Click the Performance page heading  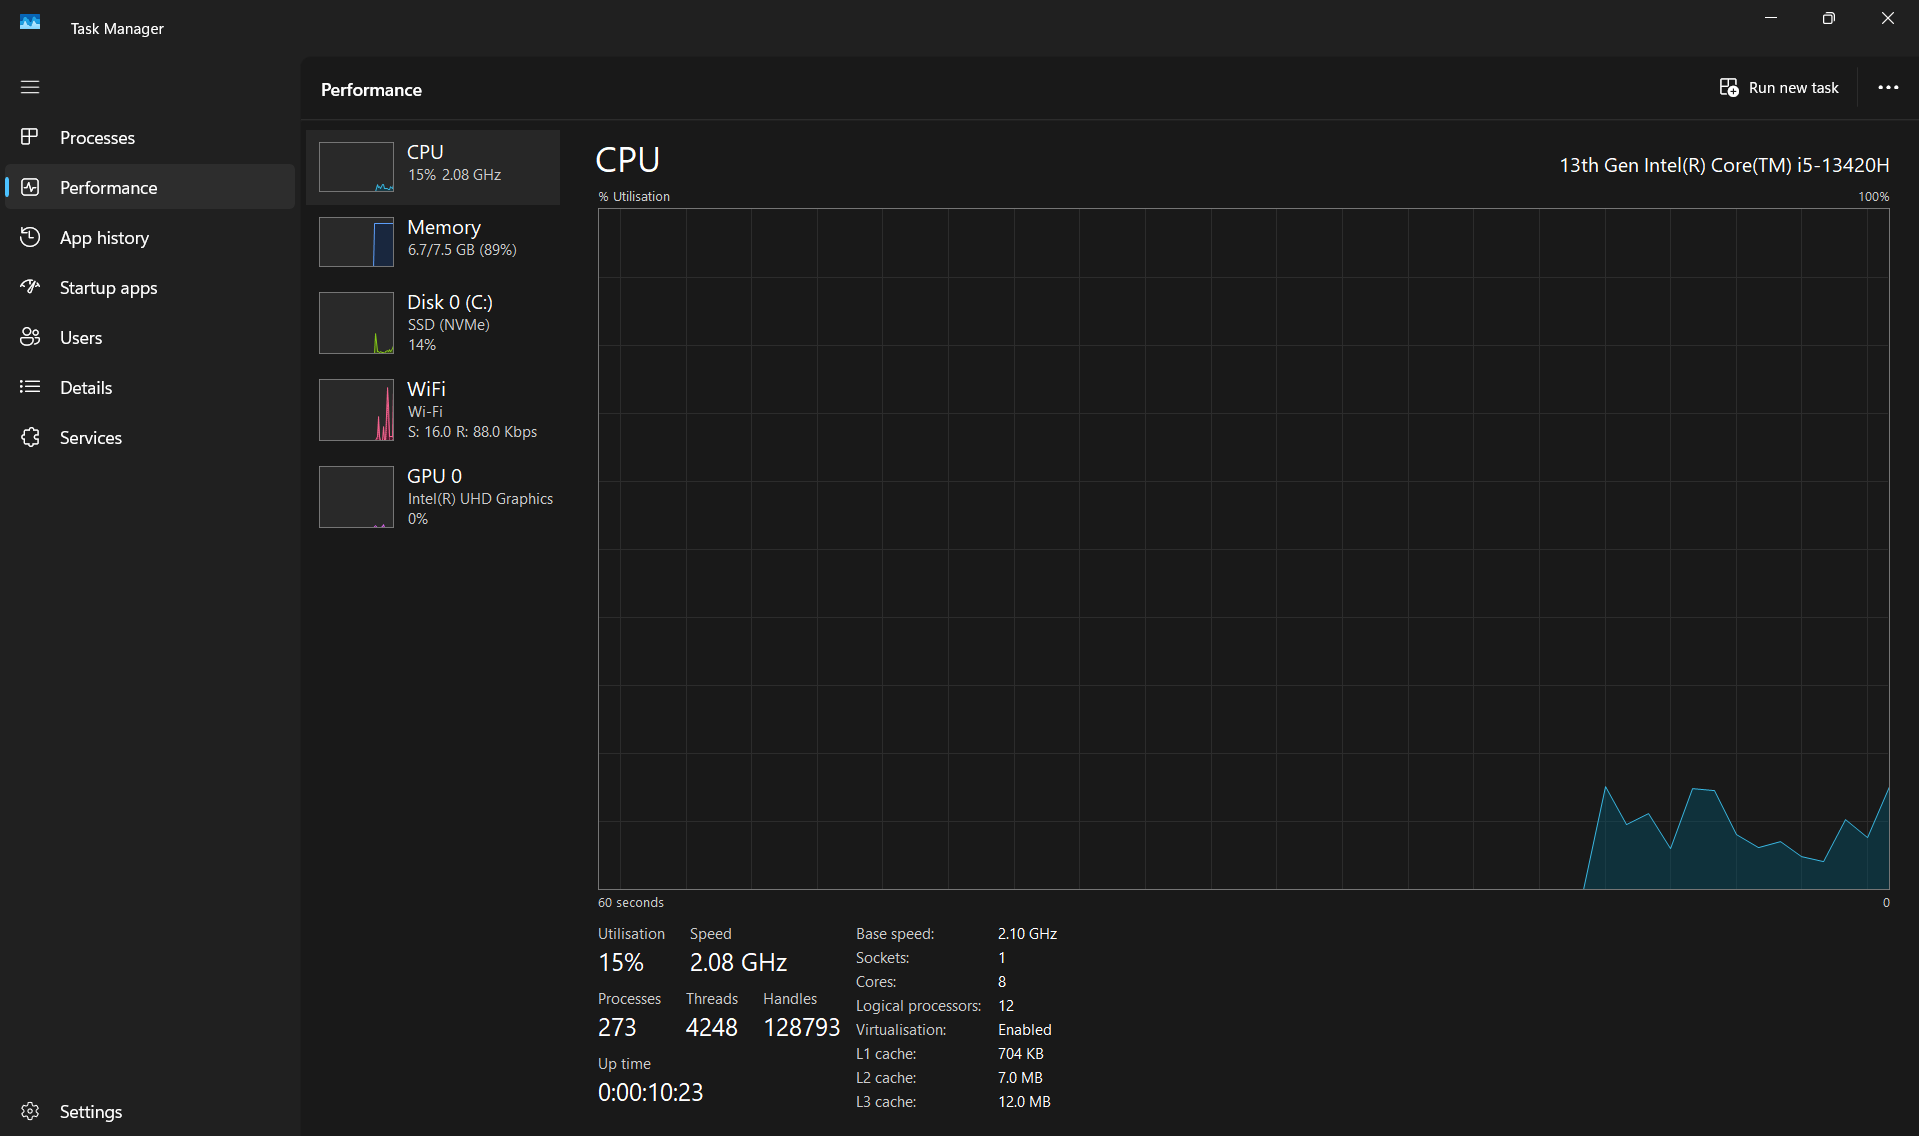tap(371, 90)
